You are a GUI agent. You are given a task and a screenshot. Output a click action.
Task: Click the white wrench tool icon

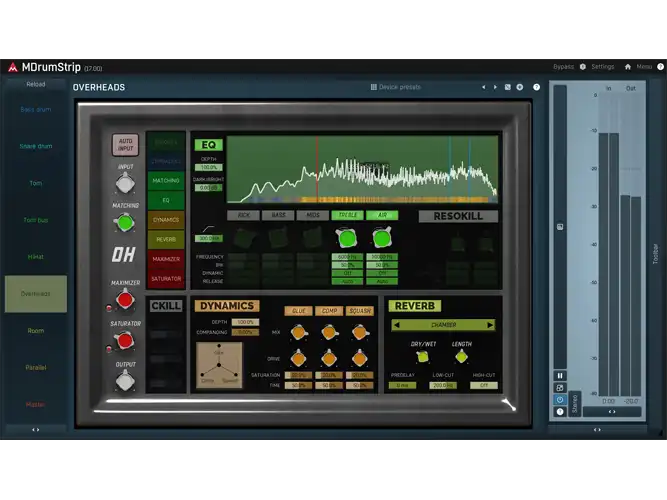(x=509, y=405)
